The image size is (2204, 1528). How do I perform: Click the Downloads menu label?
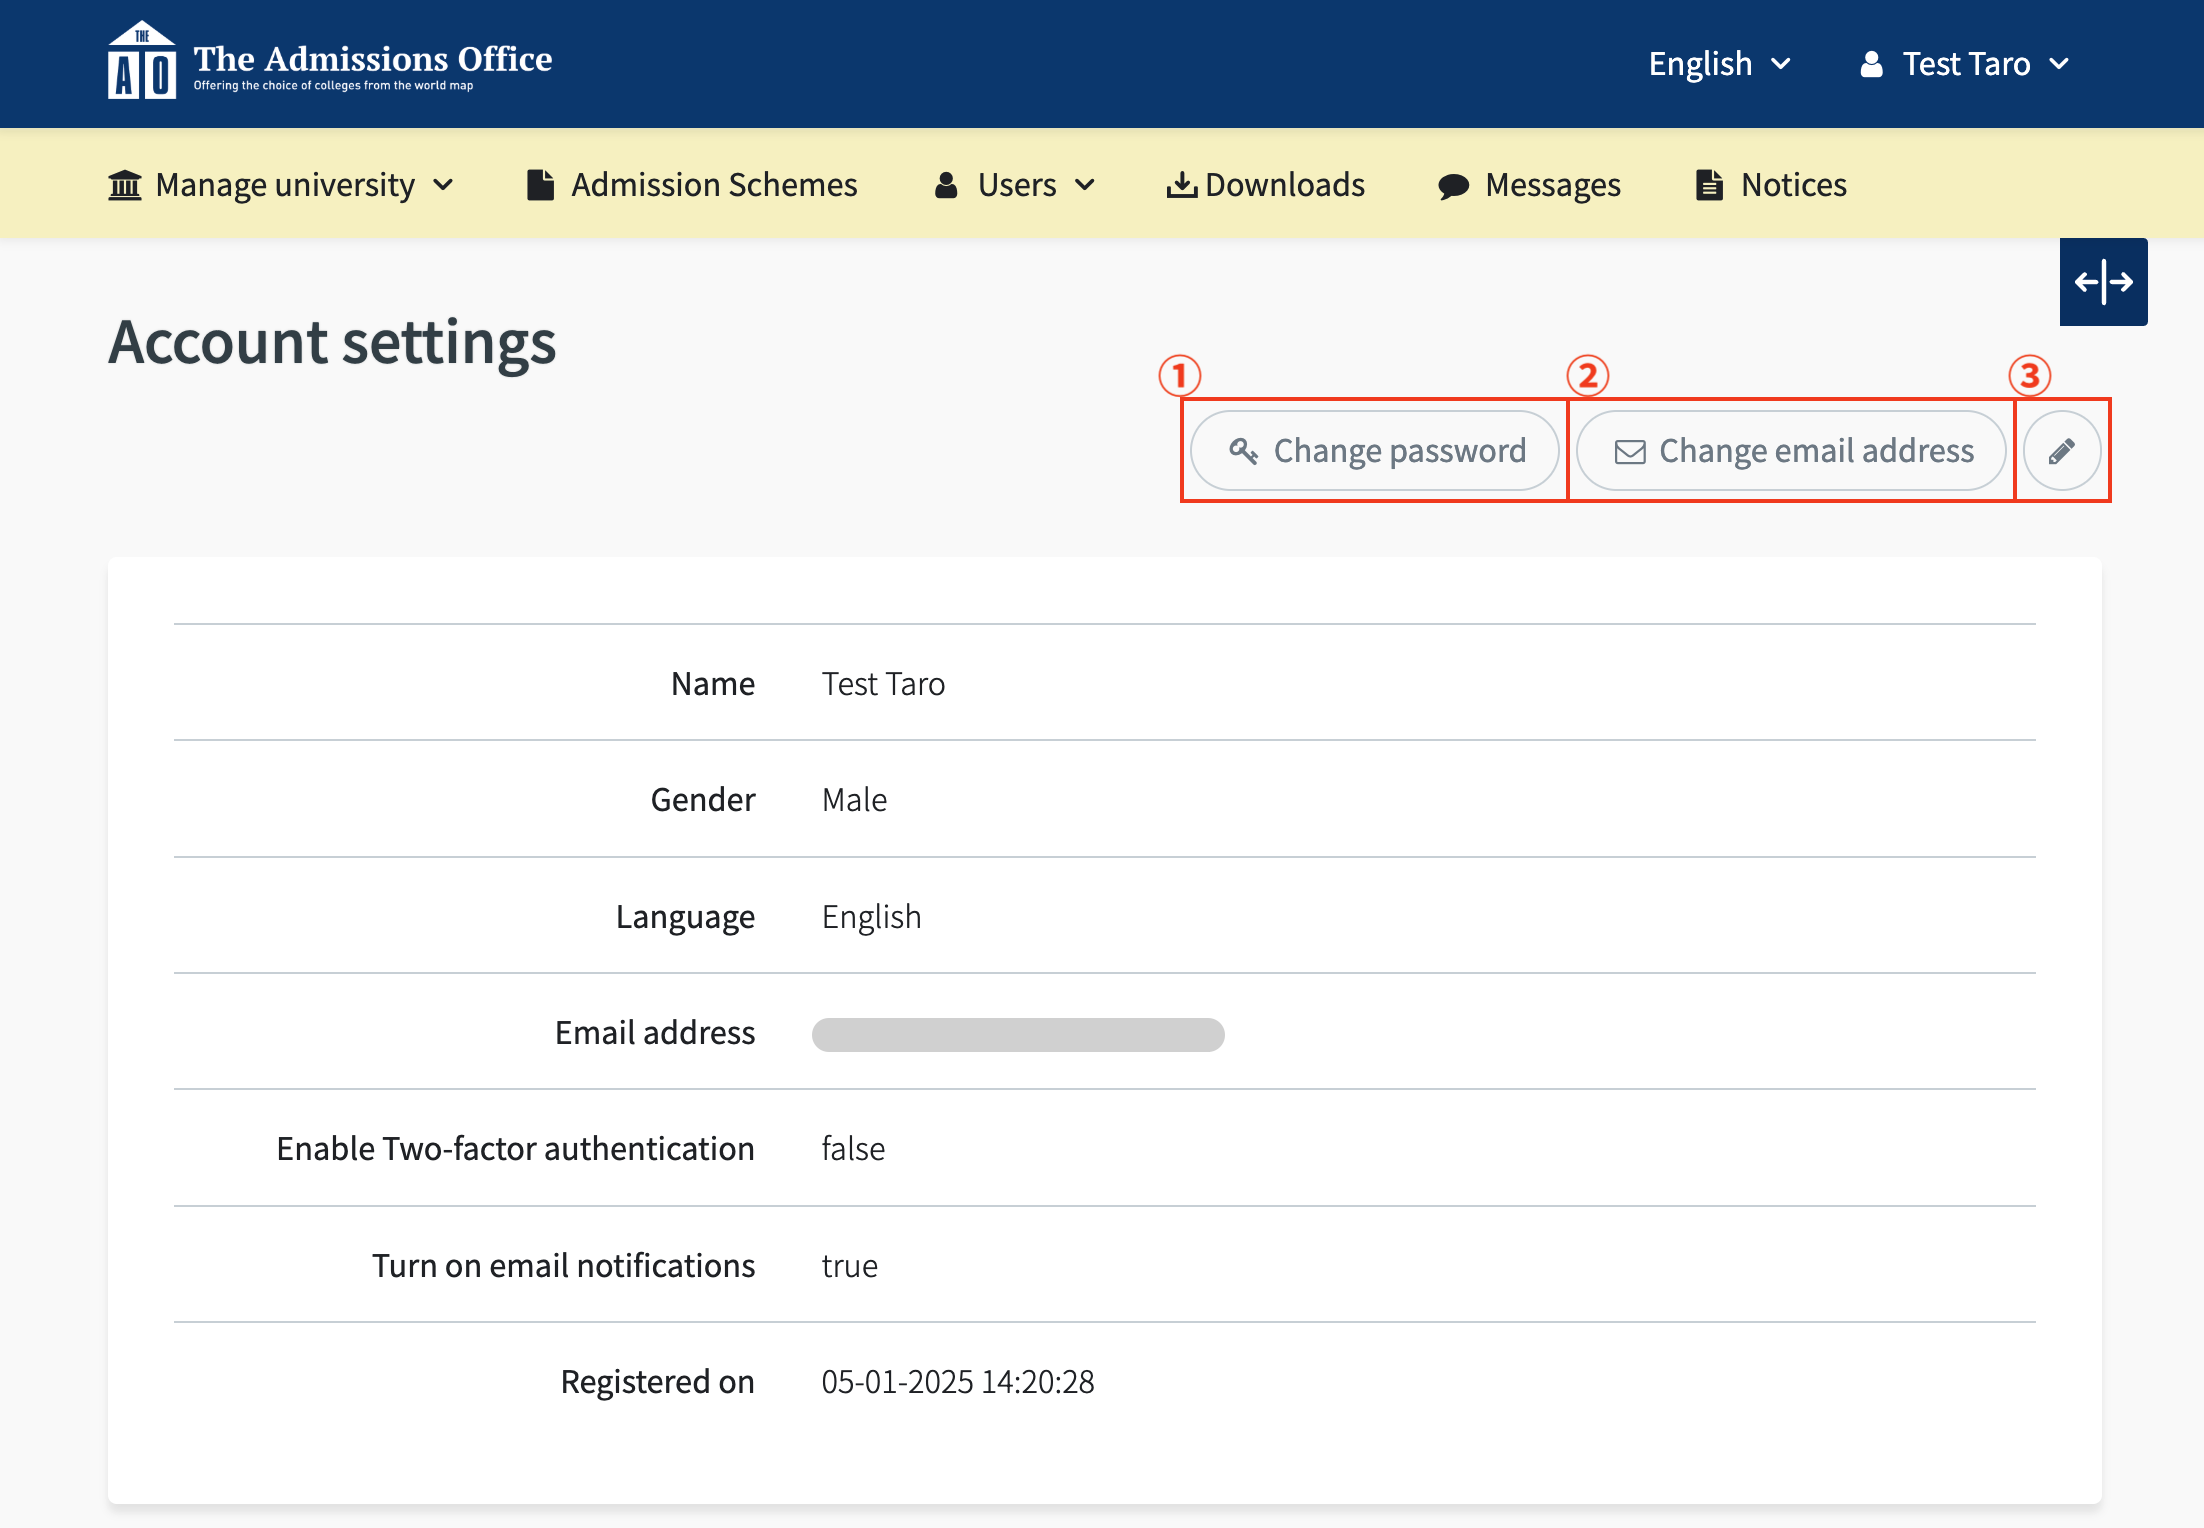click(1284, 185)
